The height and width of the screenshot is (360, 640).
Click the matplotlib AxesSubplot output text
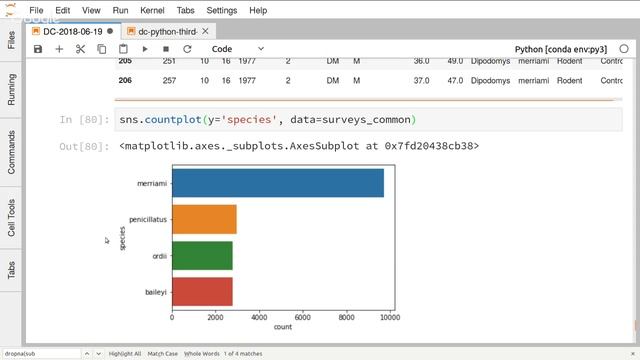pos(299,146)
